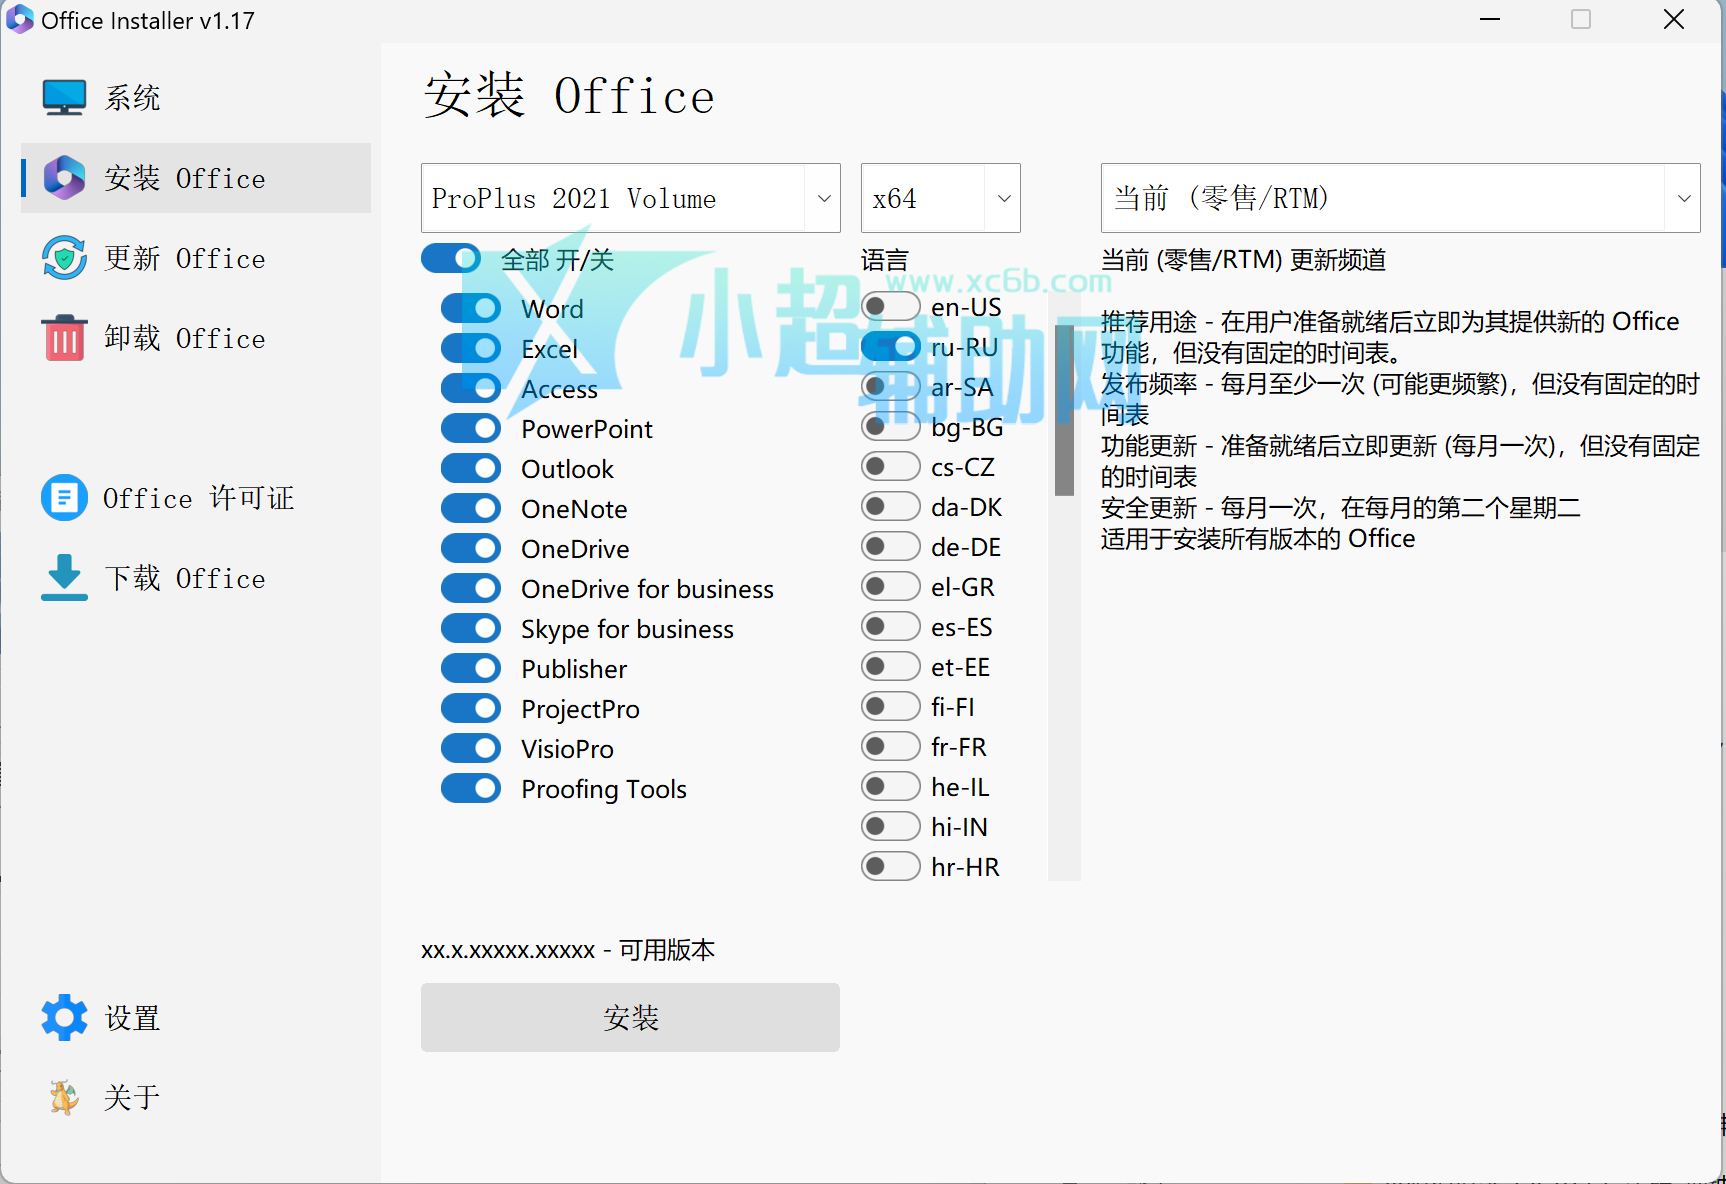1726x1184 pixels.
Task: Turn on the cs-CZ language
Action: click(x=891, y=466)
